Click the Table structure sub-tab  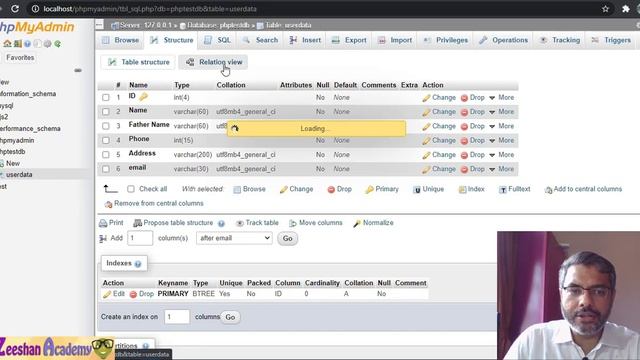coord(138,62)
